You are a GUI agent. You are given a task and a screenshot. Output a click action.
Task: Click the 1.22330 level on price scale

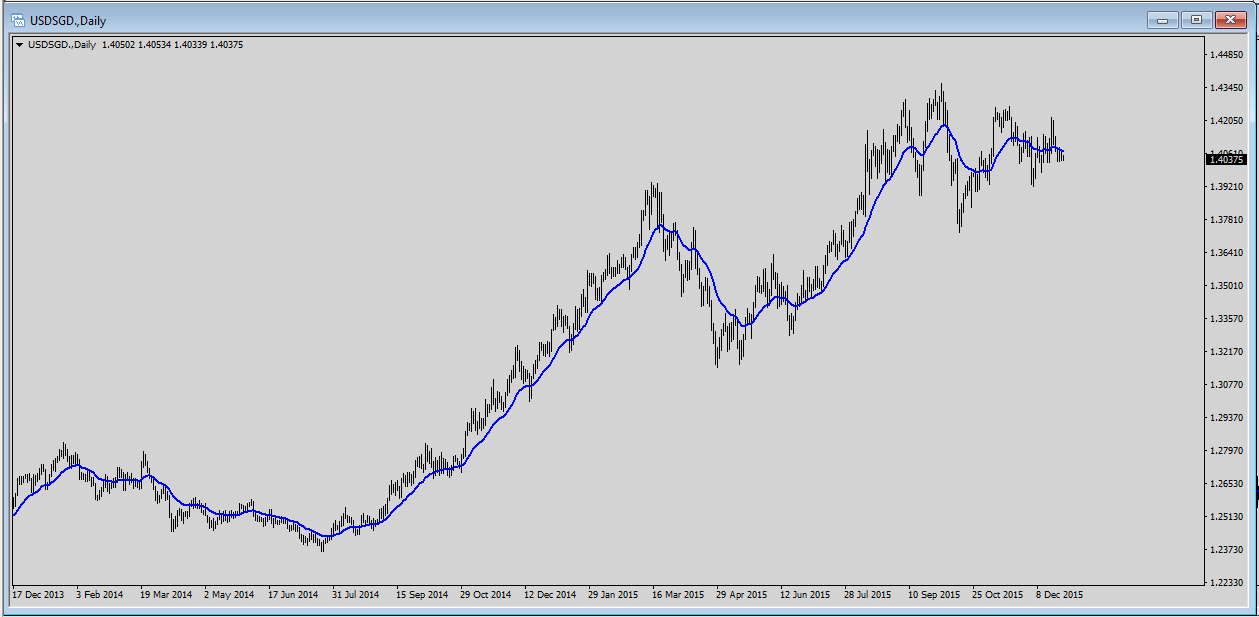[1226, 582]
